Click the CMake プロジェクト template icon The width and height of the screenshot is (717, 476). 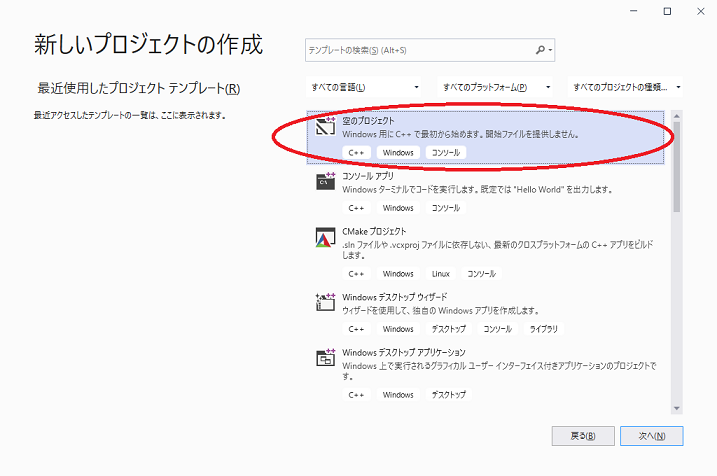pos(325,237)
